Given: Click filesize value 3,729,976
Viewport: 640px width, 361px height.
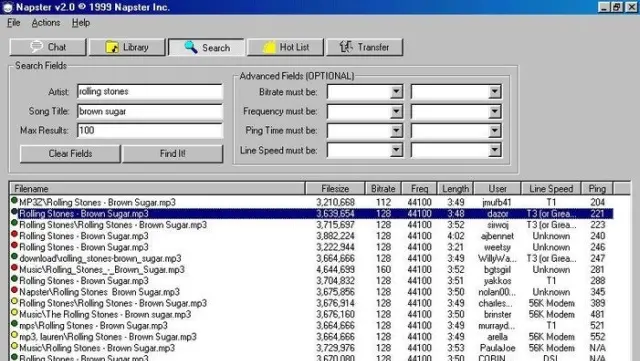Looking at the screenshot, I should pos(335,348).
